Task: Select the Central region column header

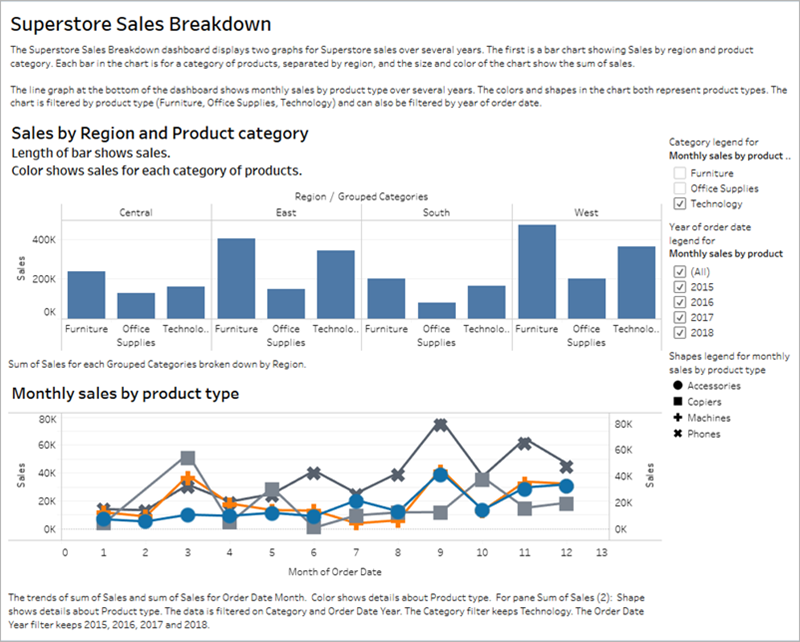Action: coord(136,212)
